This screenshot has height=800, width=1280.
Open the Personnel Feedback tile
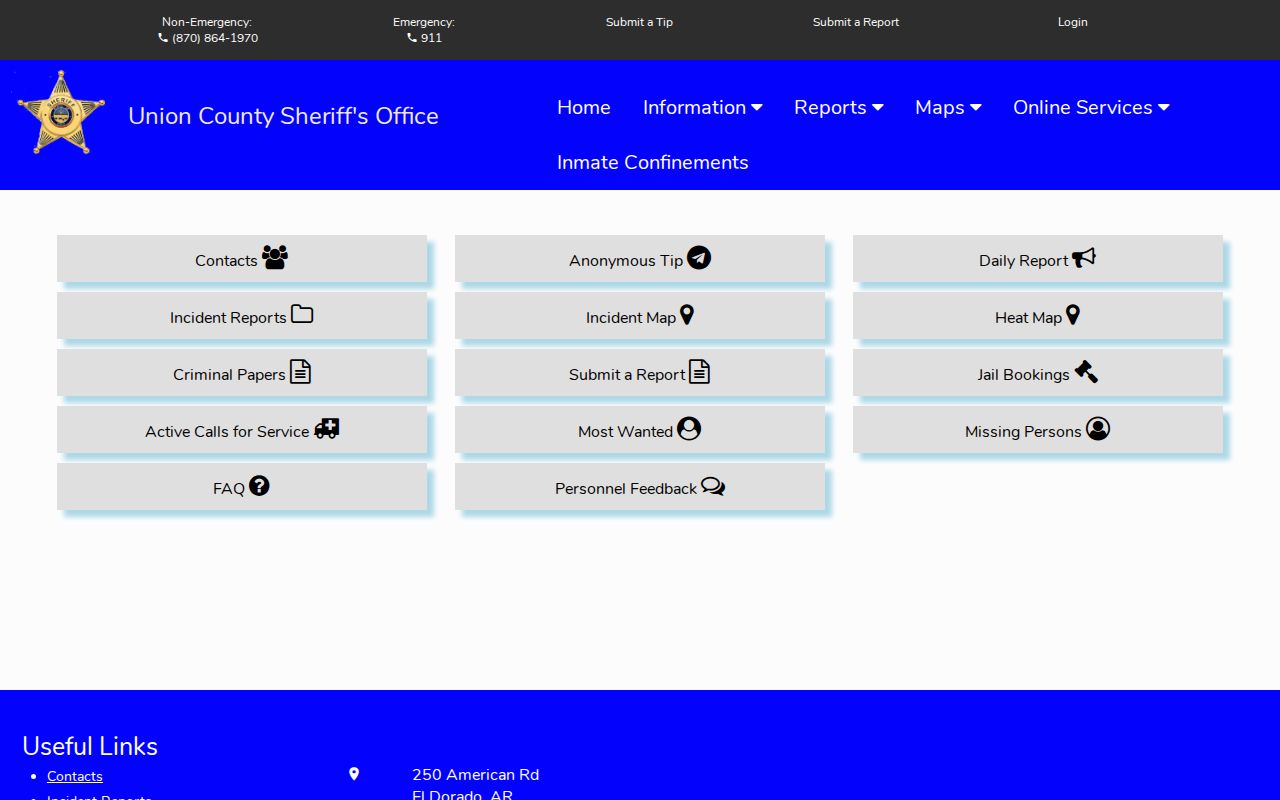point(640,487)
